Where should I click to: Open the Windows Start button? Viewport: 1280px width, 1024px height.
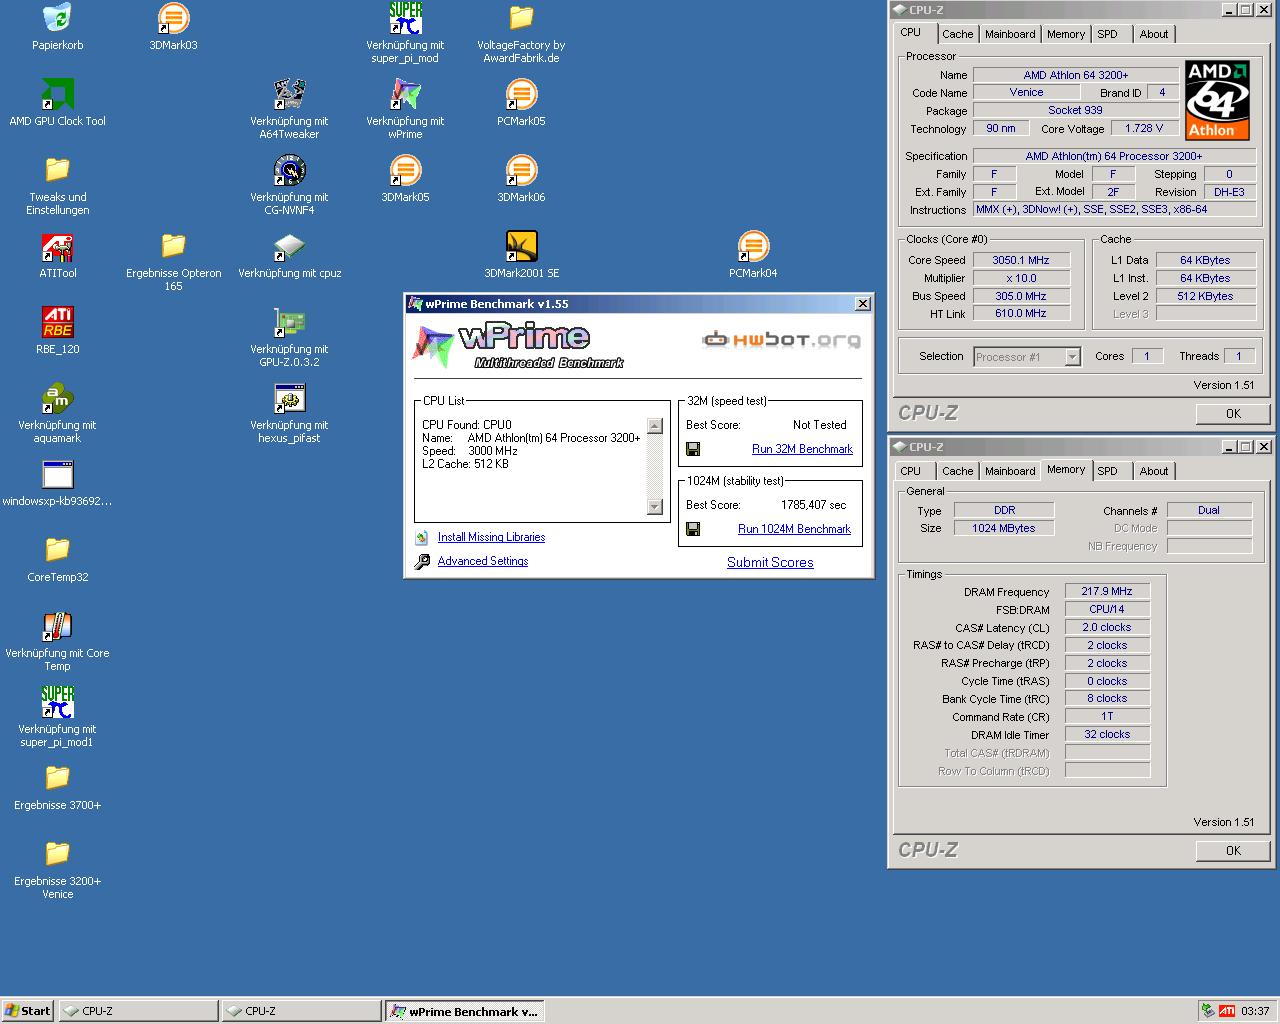[x=28, y=1011]
